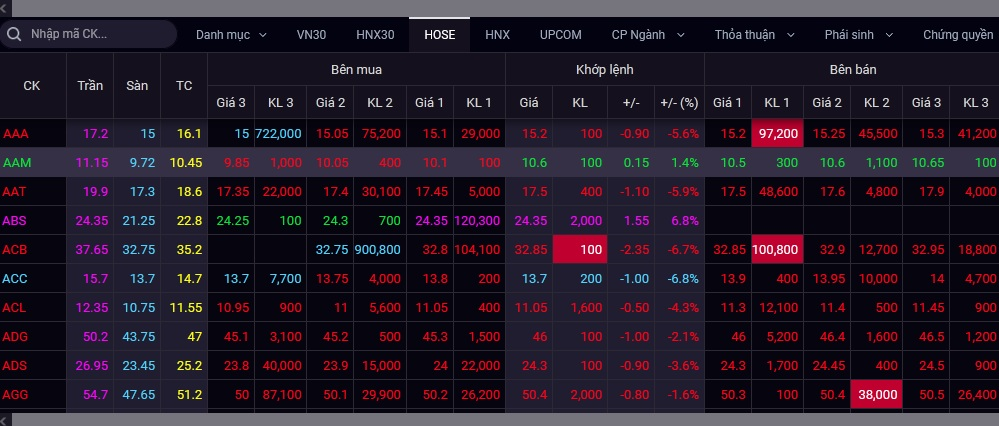
Task: Open the Phái sinh dropdown
Action: point(859,34)
